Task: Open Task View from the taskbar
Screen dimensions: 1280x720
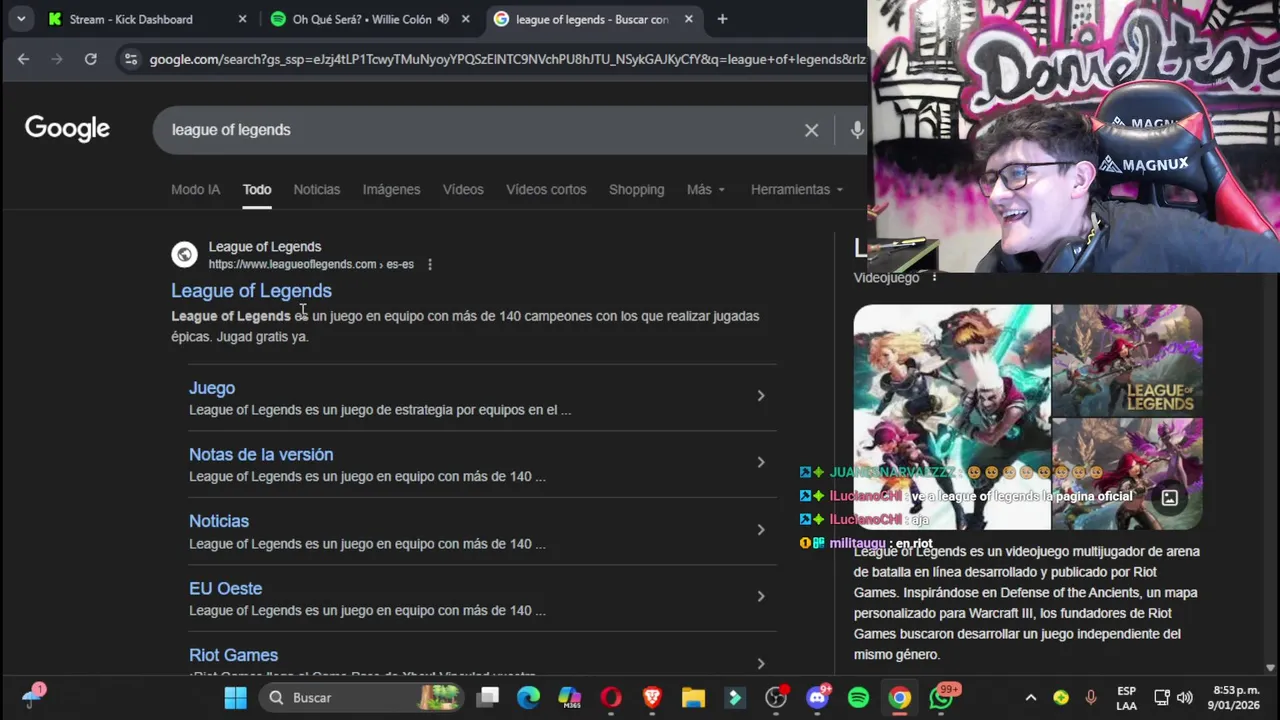Action: (x=488, y=697)
